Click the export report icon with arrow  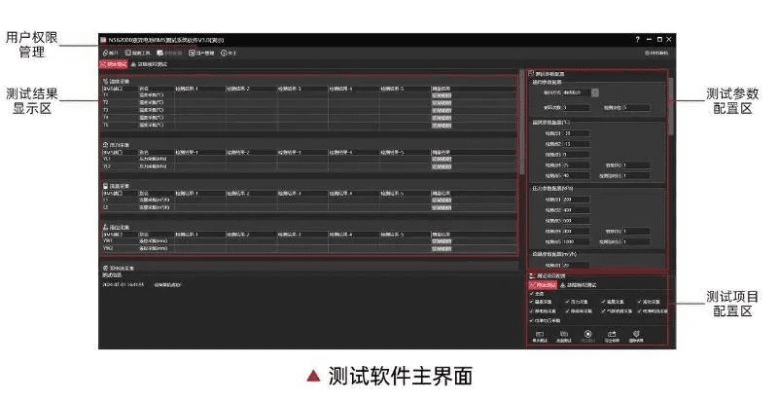612,336
